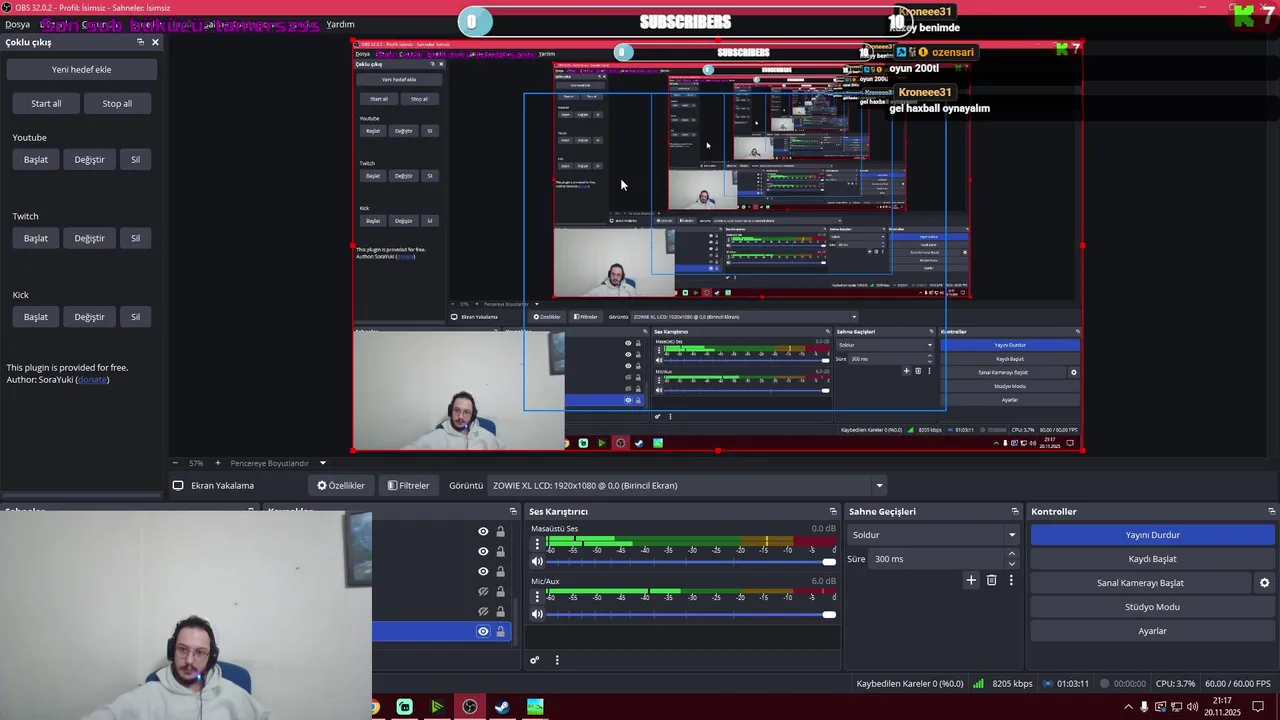Show hidden system tray icons chevron
The height and width of the screenshot is (720, 1280).
click(x=1129, y=707)
